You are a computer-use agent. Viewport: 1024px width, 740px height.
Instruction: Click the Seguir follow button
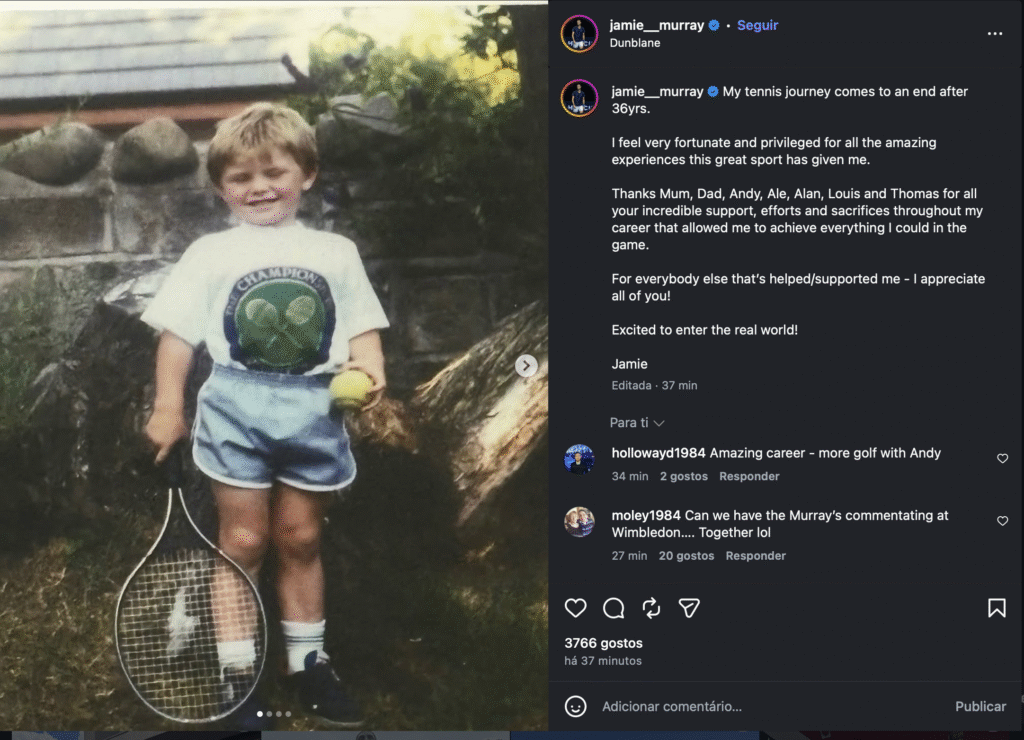(x=757, y=26)
